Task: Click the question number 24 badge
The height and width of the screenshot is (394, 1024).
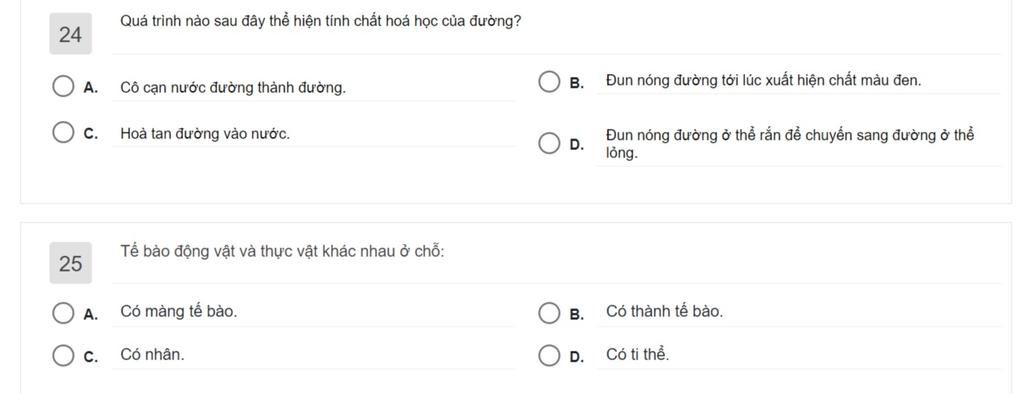Action: (x=71, y=34)
